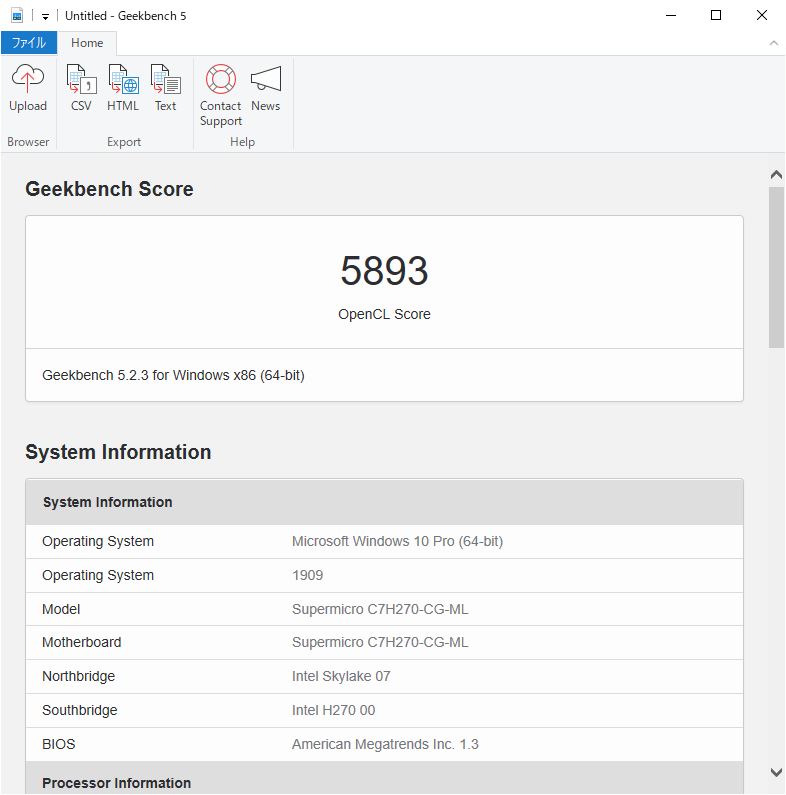786x795 pixels.
Task: Minimize the Geekbench 5 window
Action: coord(671,16)
